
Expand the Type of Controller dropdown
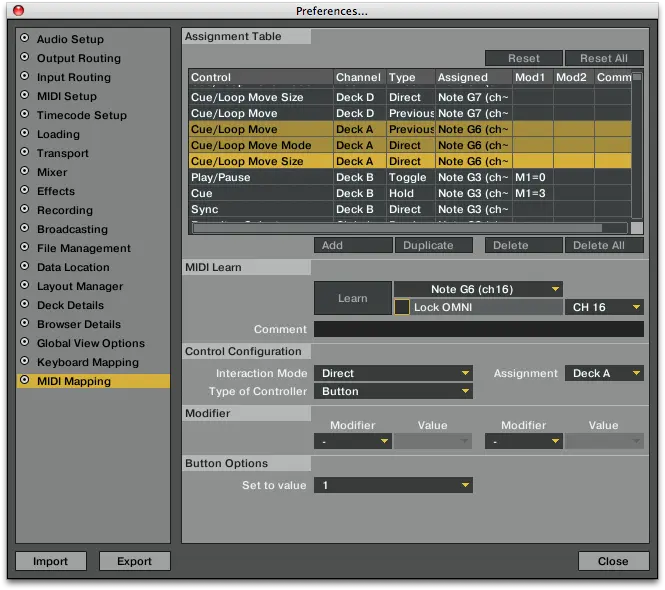click(x=394, y=391)
